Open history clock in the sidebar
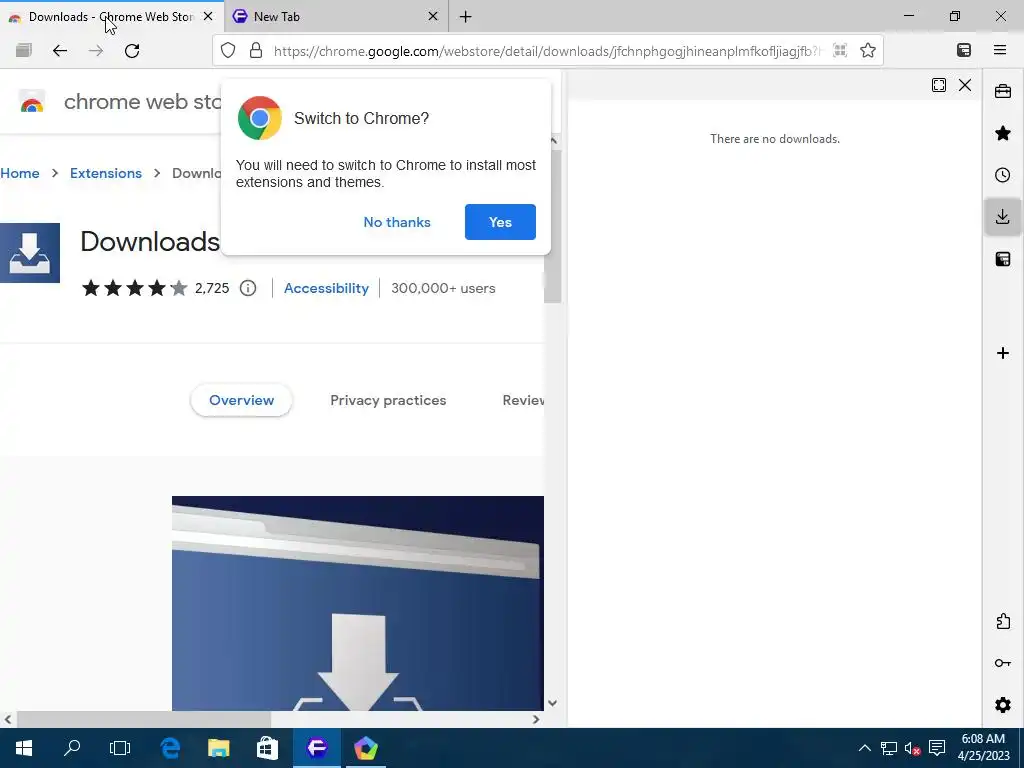The height and width of the screenshot is (768, 1024). pyautogui.click(x=1003, y=175)
